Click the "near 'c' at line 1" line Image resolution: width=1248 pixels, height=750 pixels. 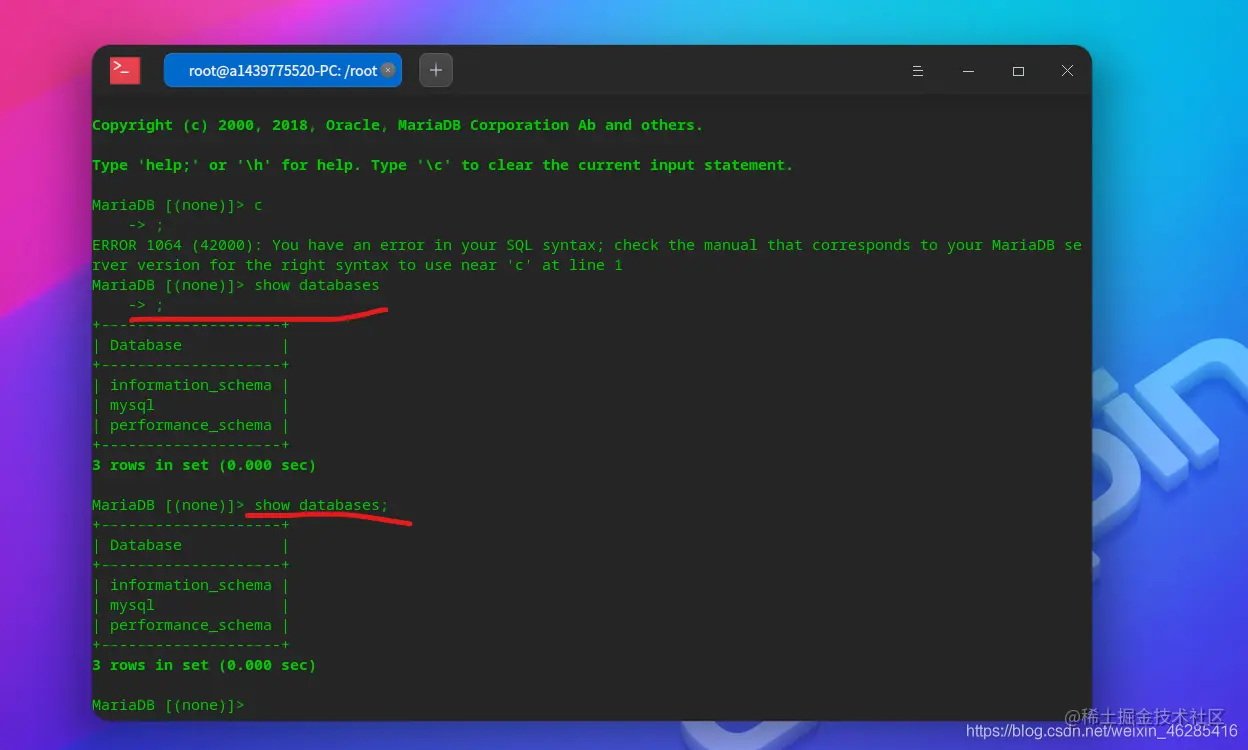click(357, 265)
